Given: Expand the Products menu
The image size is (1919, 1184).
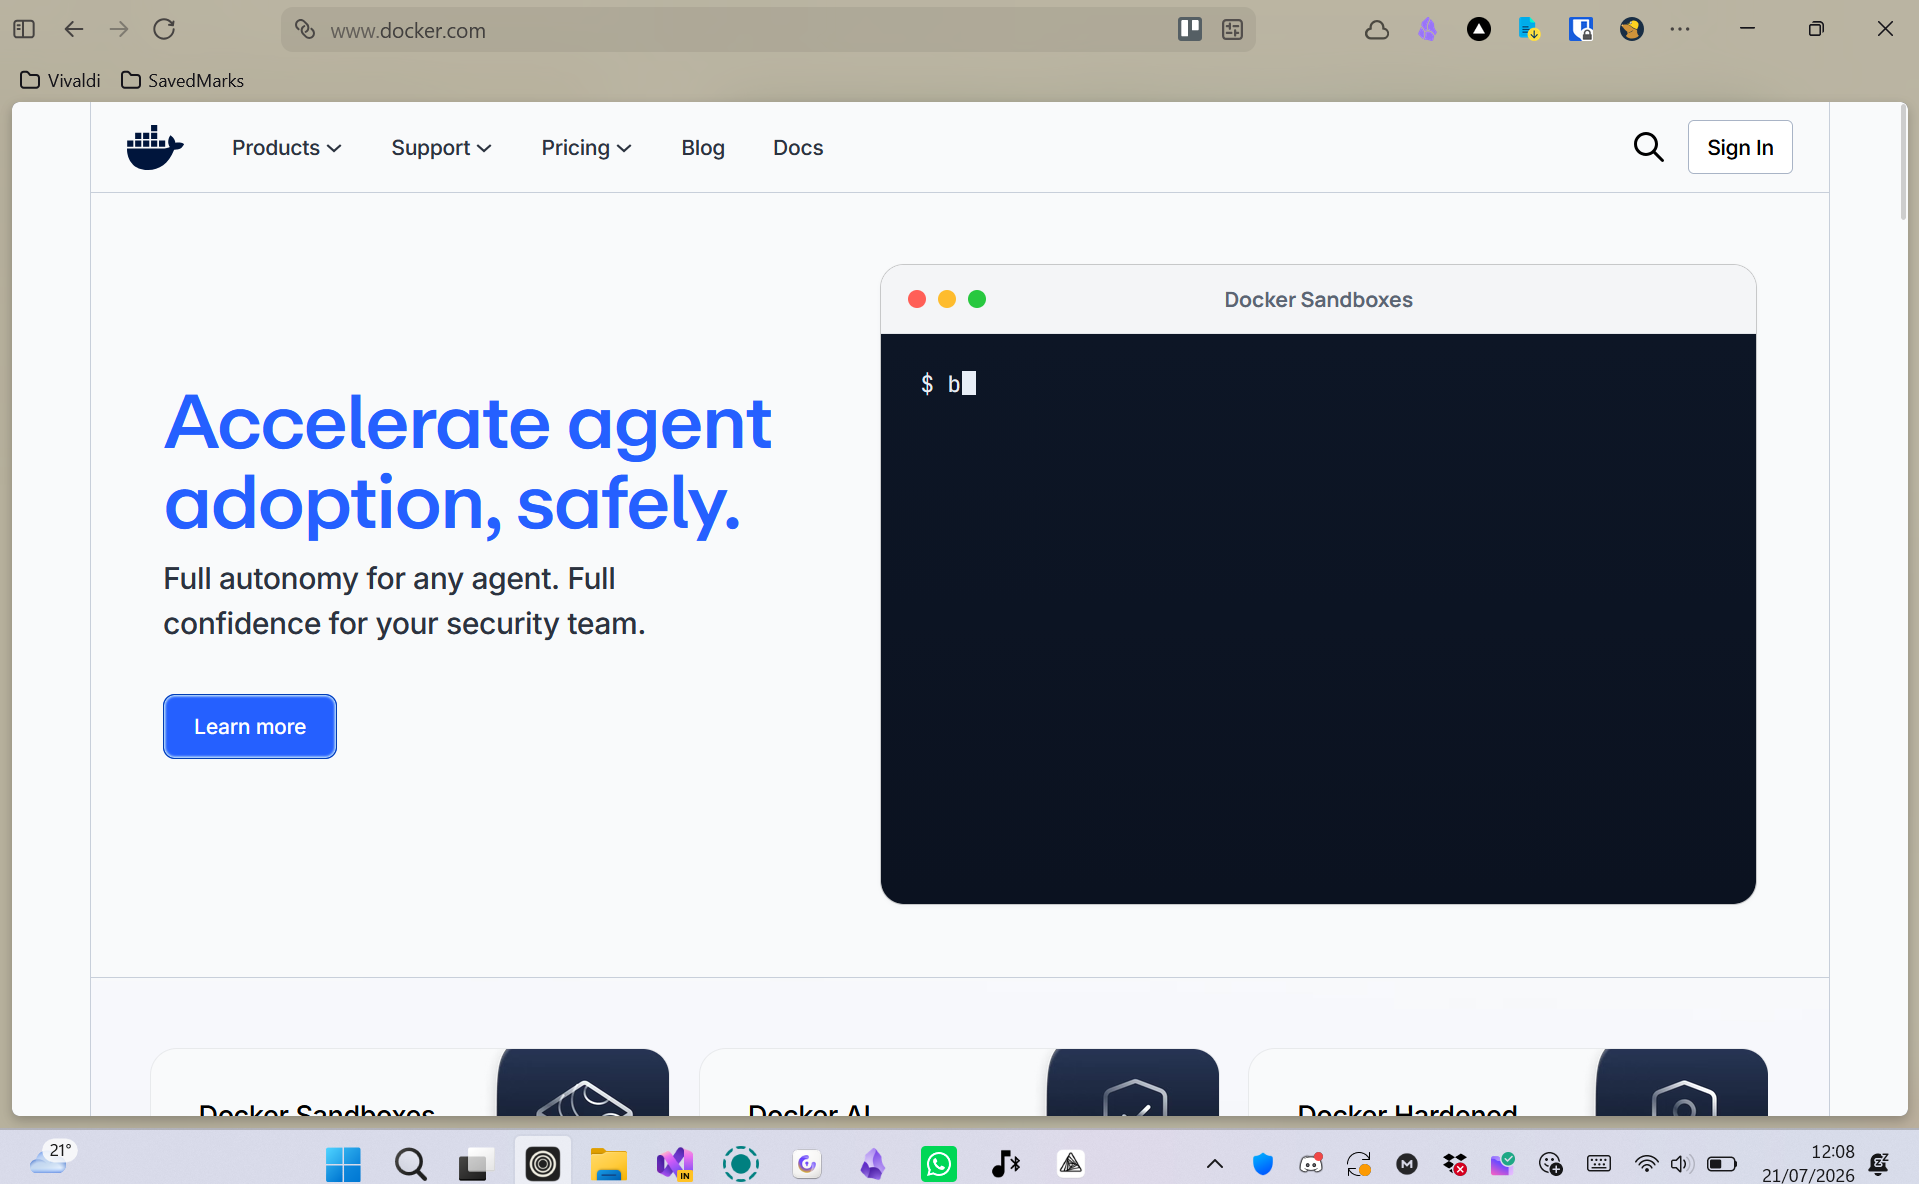Looking at the screenshot, I should pos(287,148).
